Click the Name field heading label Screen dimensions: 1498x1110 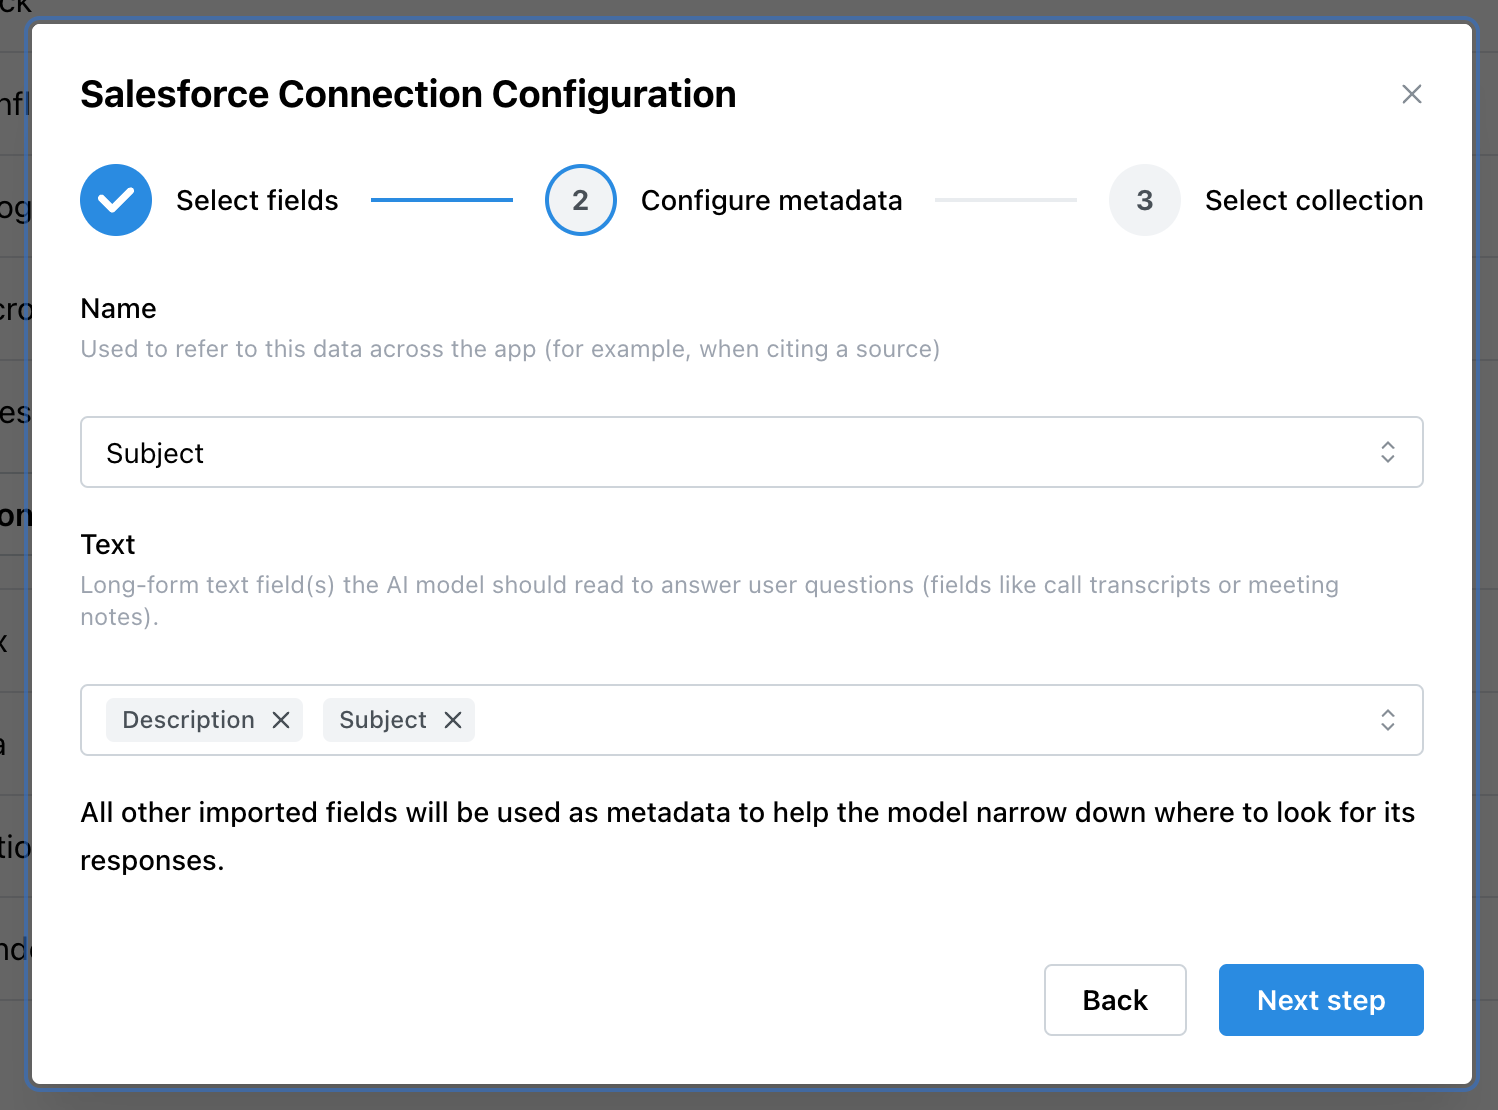pyautogui.click(x=118, y=308)
